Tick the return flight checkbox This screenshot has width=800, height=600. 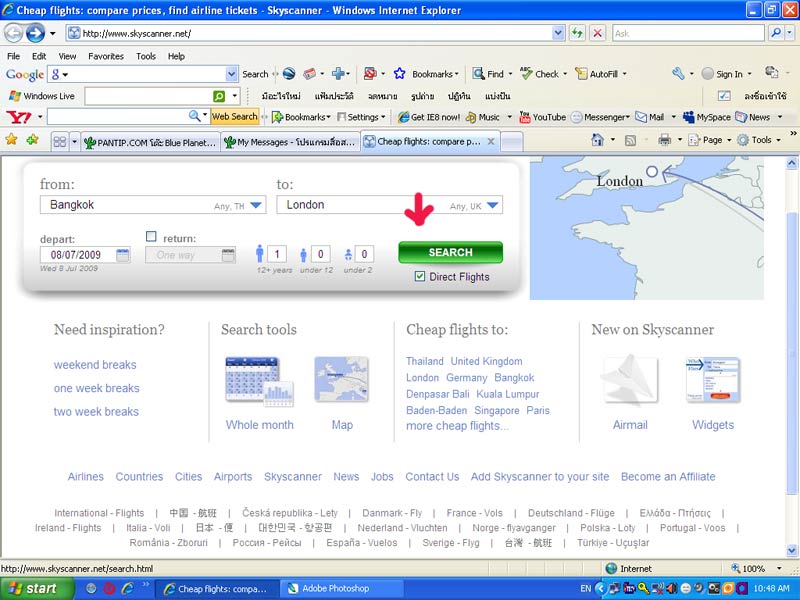(x=151, y=236)
